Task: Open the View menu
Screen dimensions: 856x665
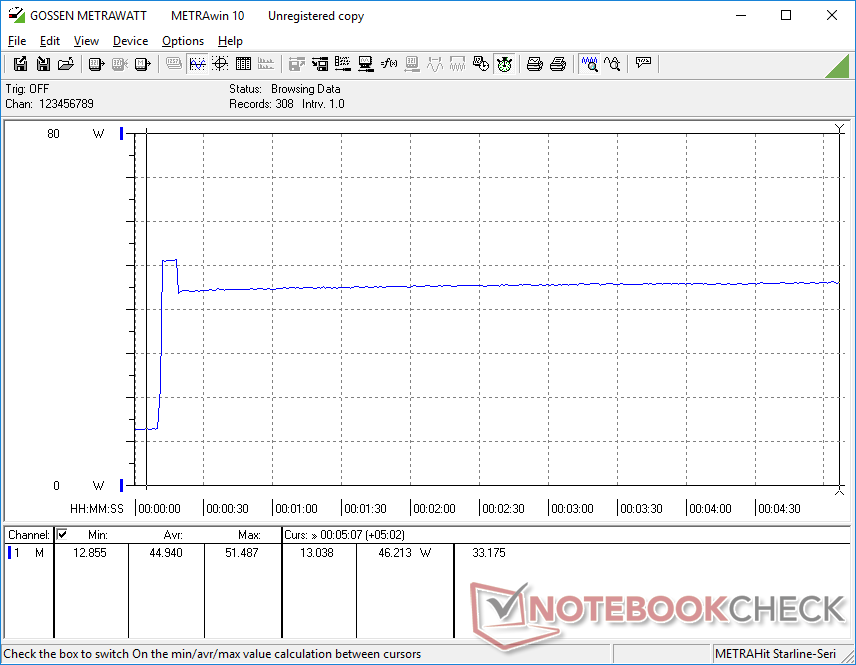Action: pos(86,41)
